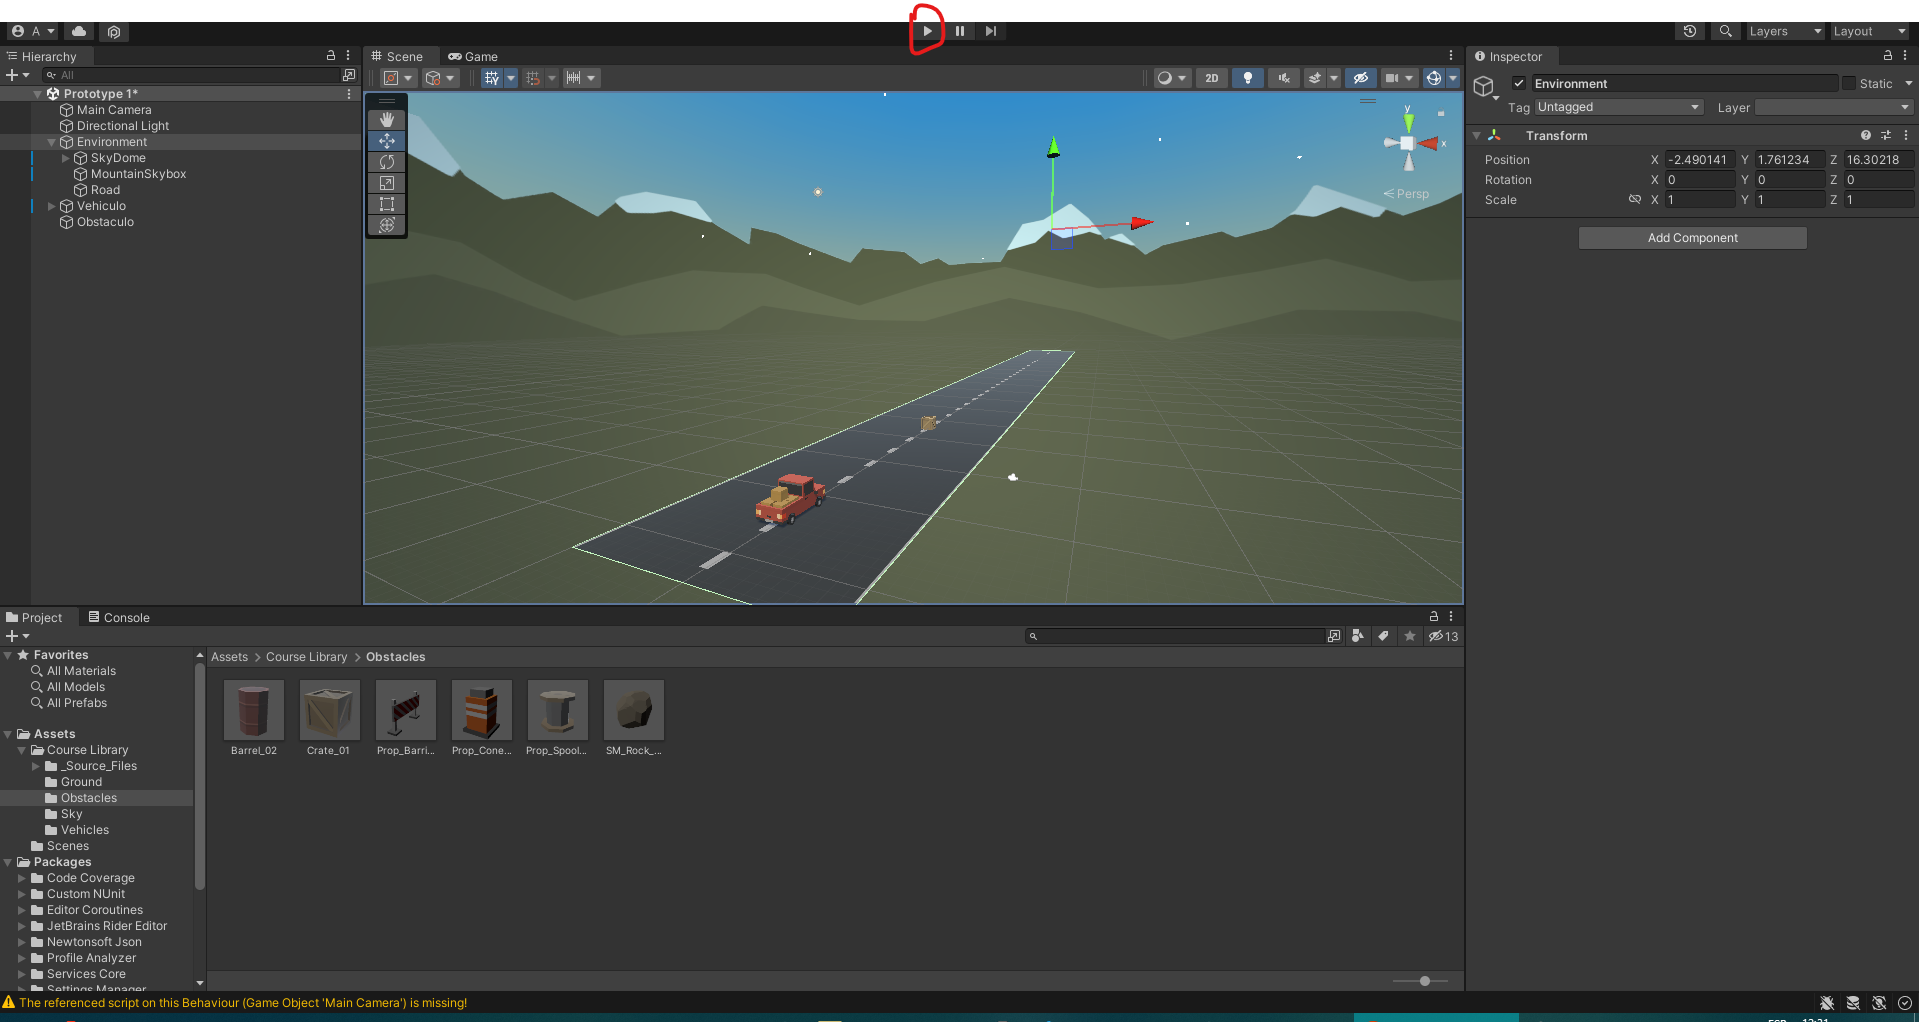Screen dimensions: 1919x1022
Task: Toggle scene lighting with the lightbulb icon
Action: point(1247,78)
